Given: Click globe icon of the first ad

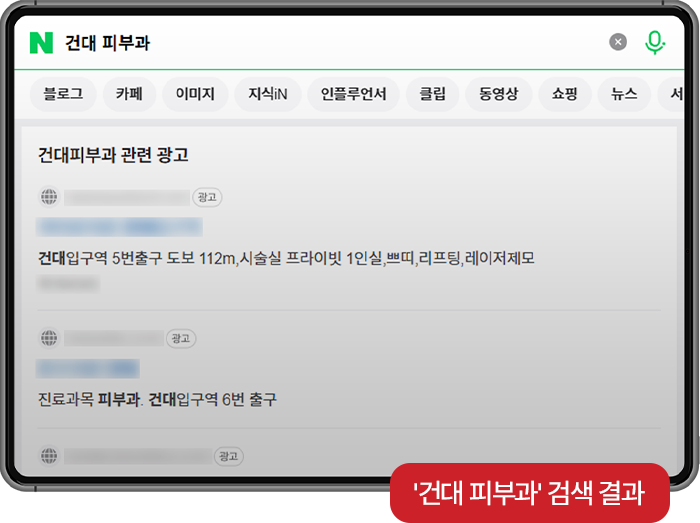Looking at the screenshot, I should (49, 196).
